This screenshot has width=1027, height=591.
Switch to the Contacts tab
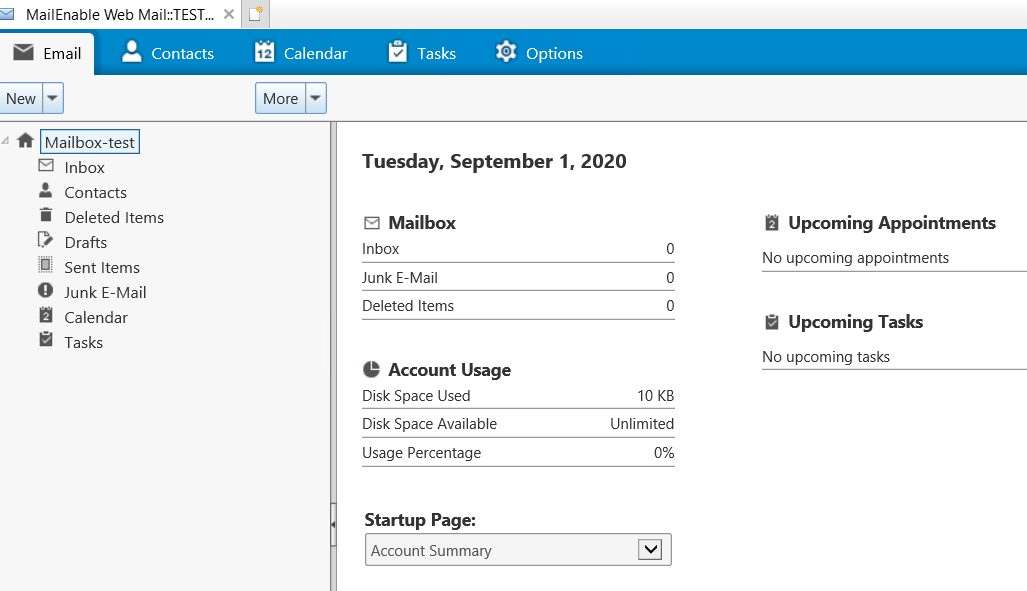point(168,53)
